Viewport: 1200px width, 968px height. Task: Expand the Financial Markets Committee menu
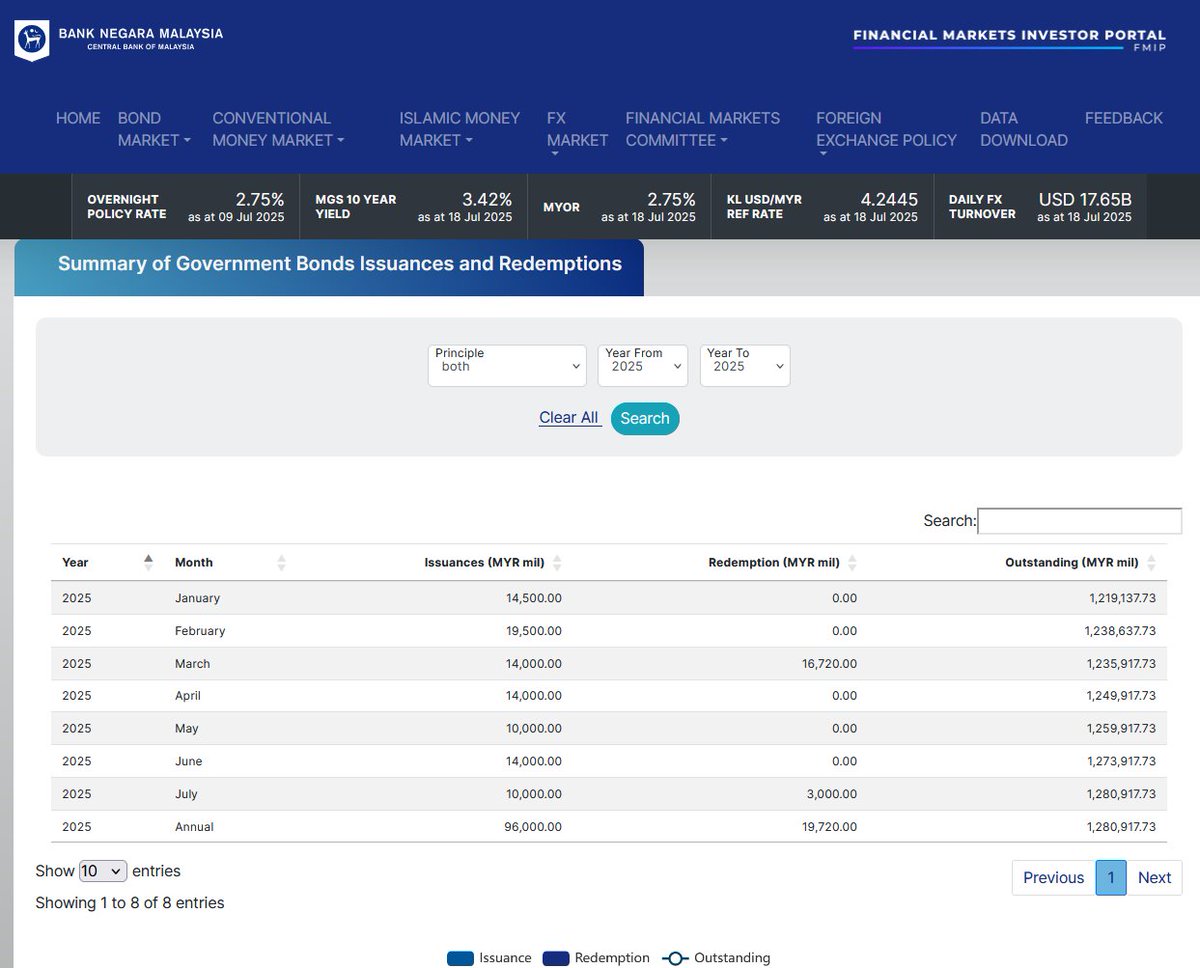click(x=702, y=129)
